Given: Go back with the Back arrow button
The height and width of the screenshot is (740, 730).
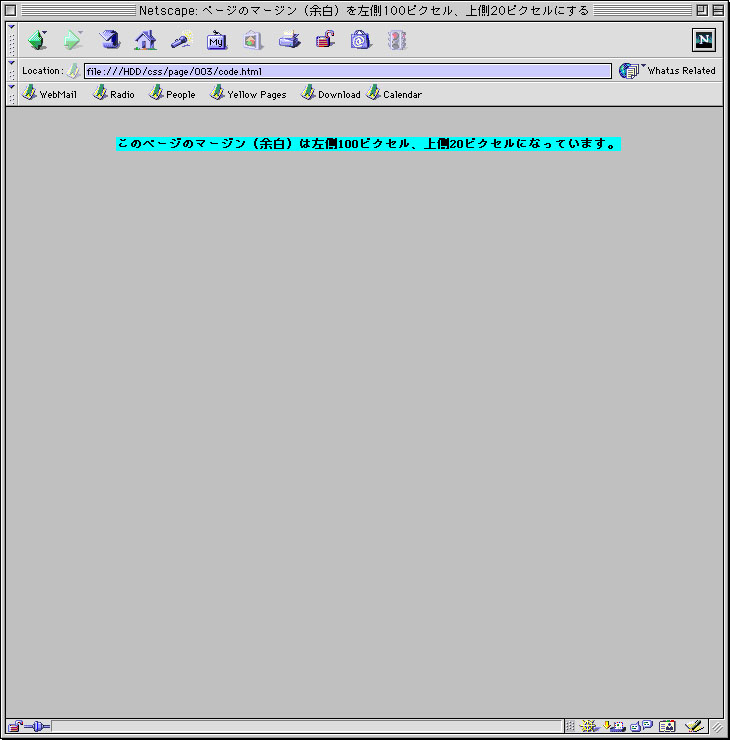Looking at the screenshot, I should coord(37,40).
